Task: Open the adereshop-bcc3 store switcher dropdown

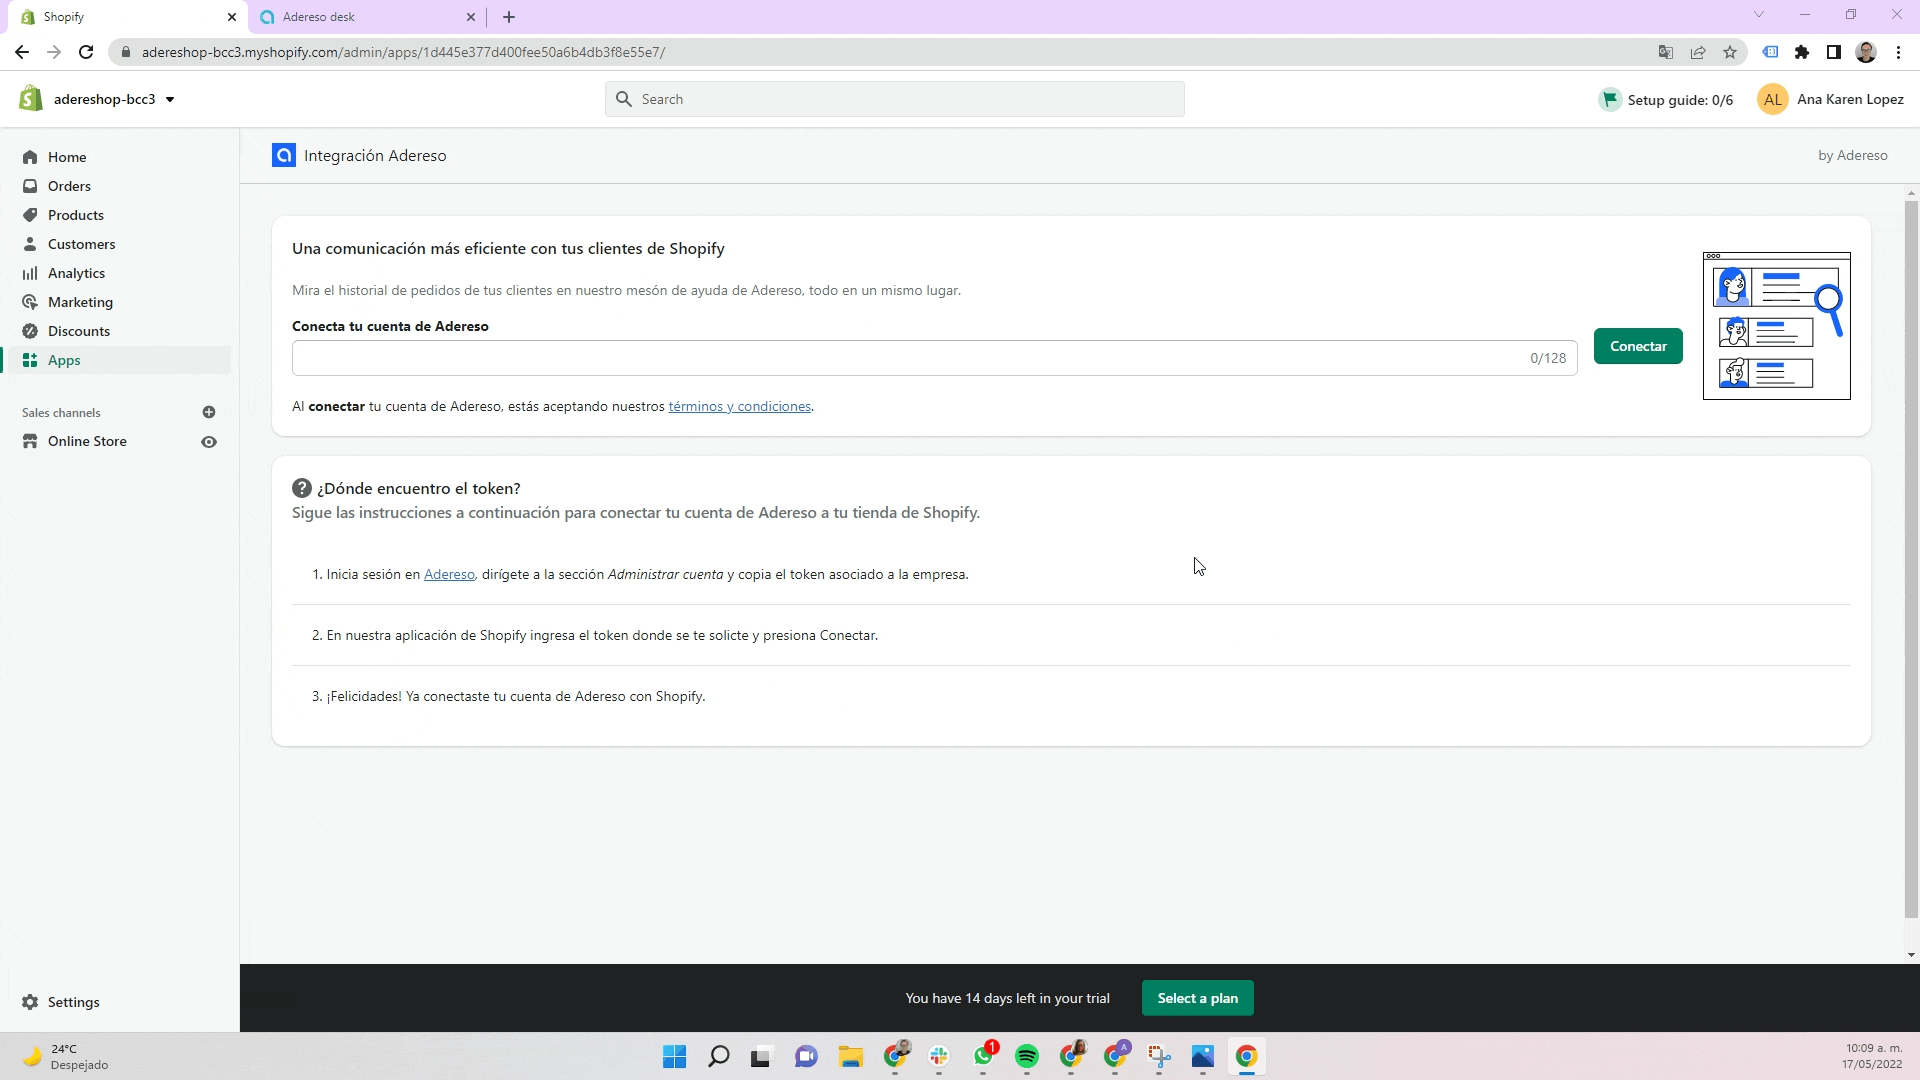Action: 114,99
